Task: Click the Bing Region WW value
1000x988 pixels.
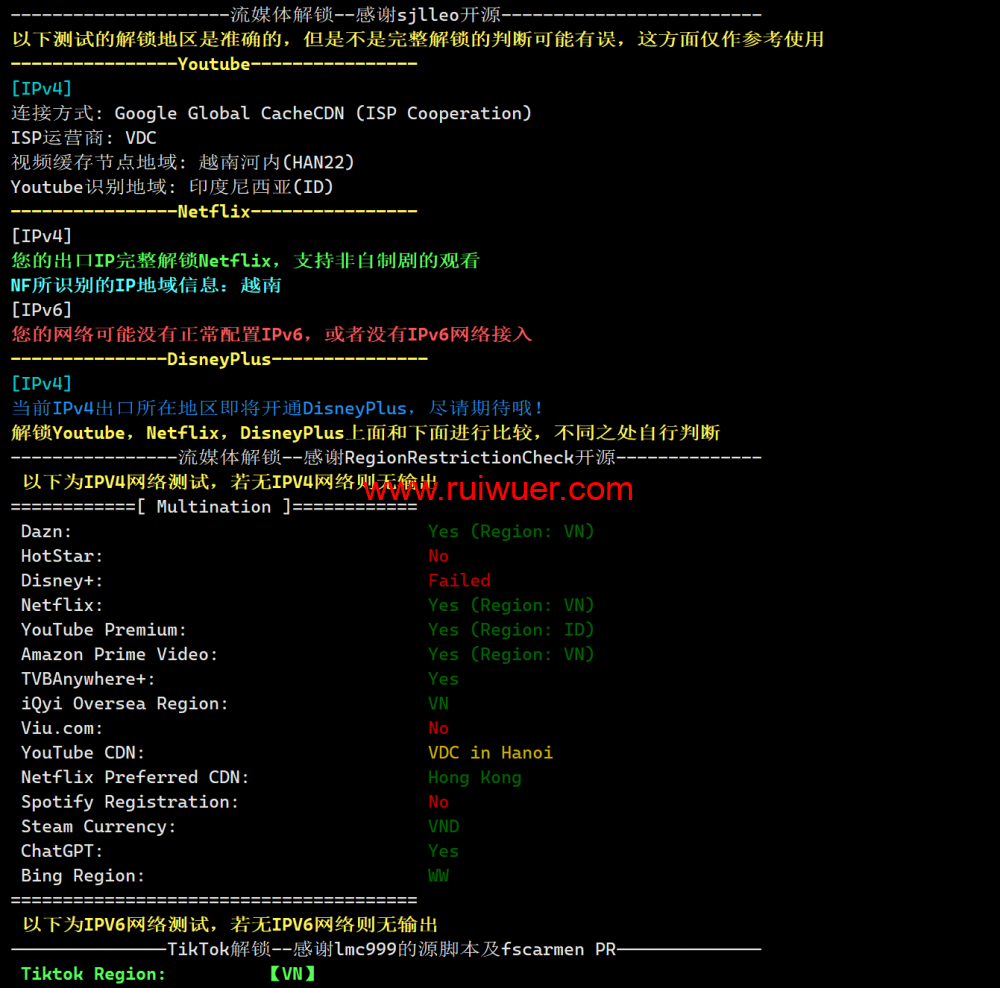Action: tap(438, 876)
